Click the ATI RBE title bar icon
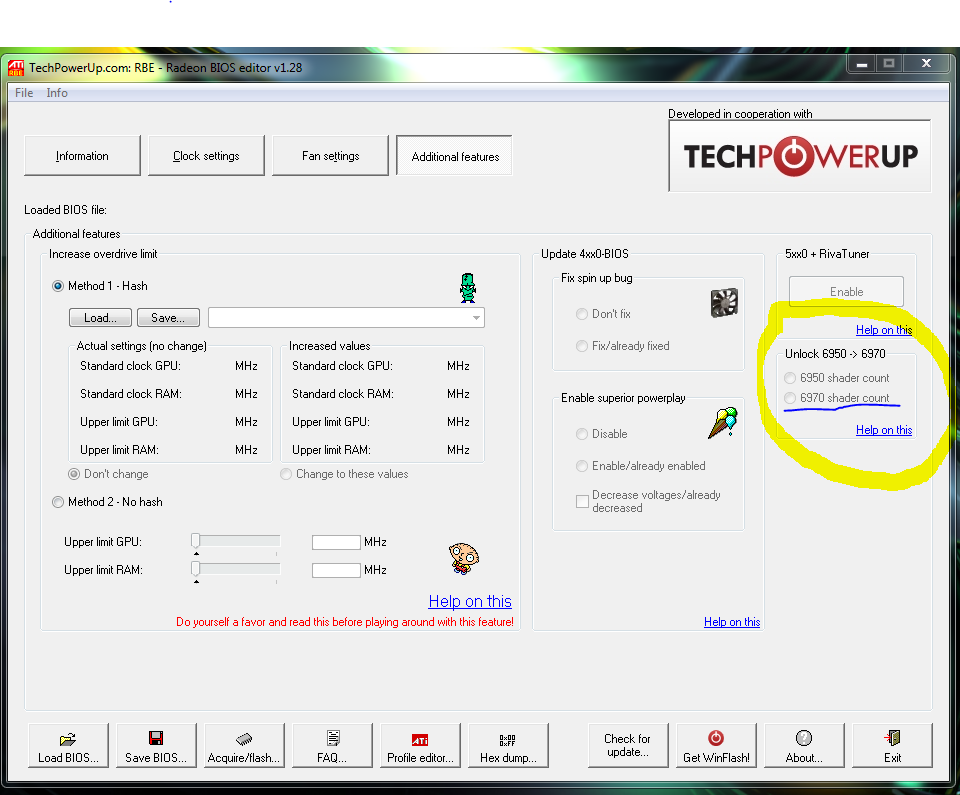Screen dimensions: 960x795 16,68
